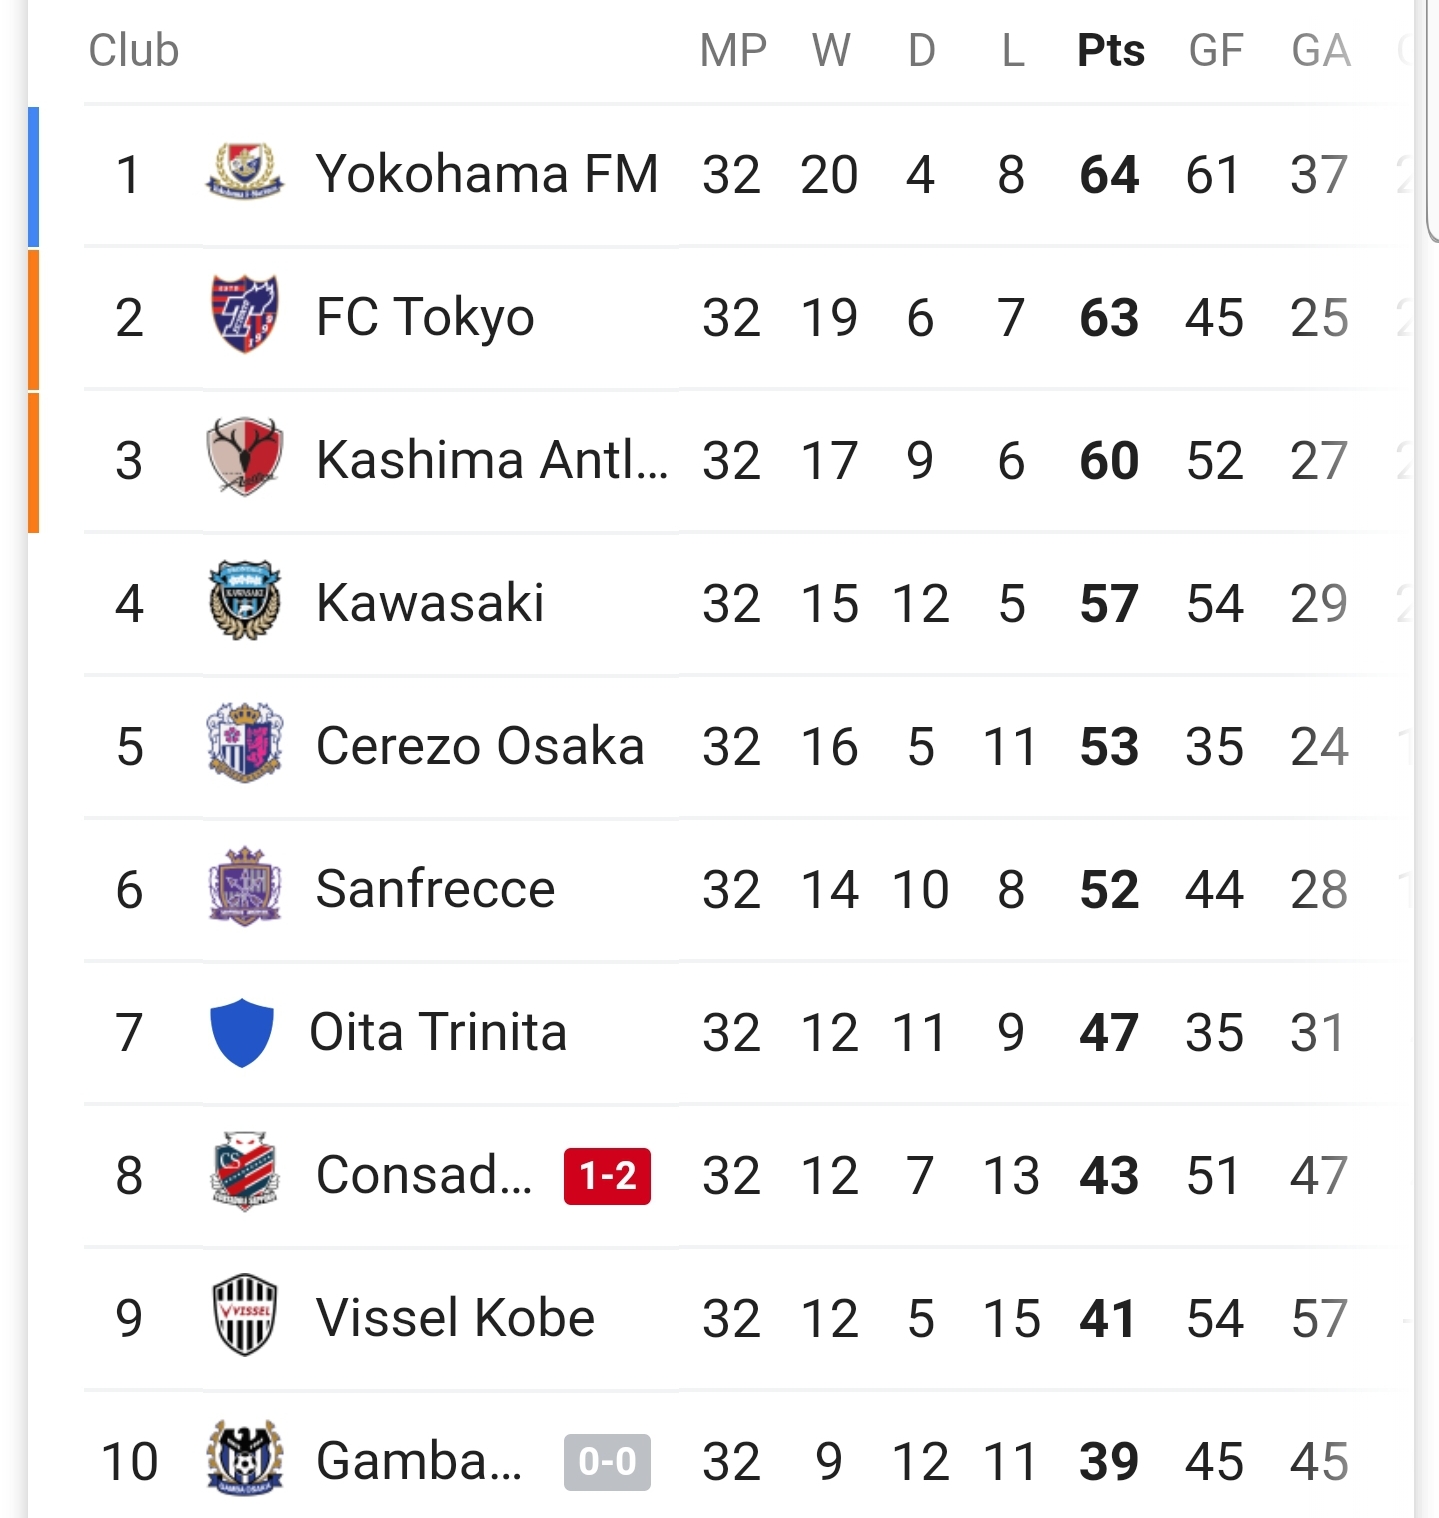Click the MP column header
The image size is (1439, 1518).
[x=733, y=50]
